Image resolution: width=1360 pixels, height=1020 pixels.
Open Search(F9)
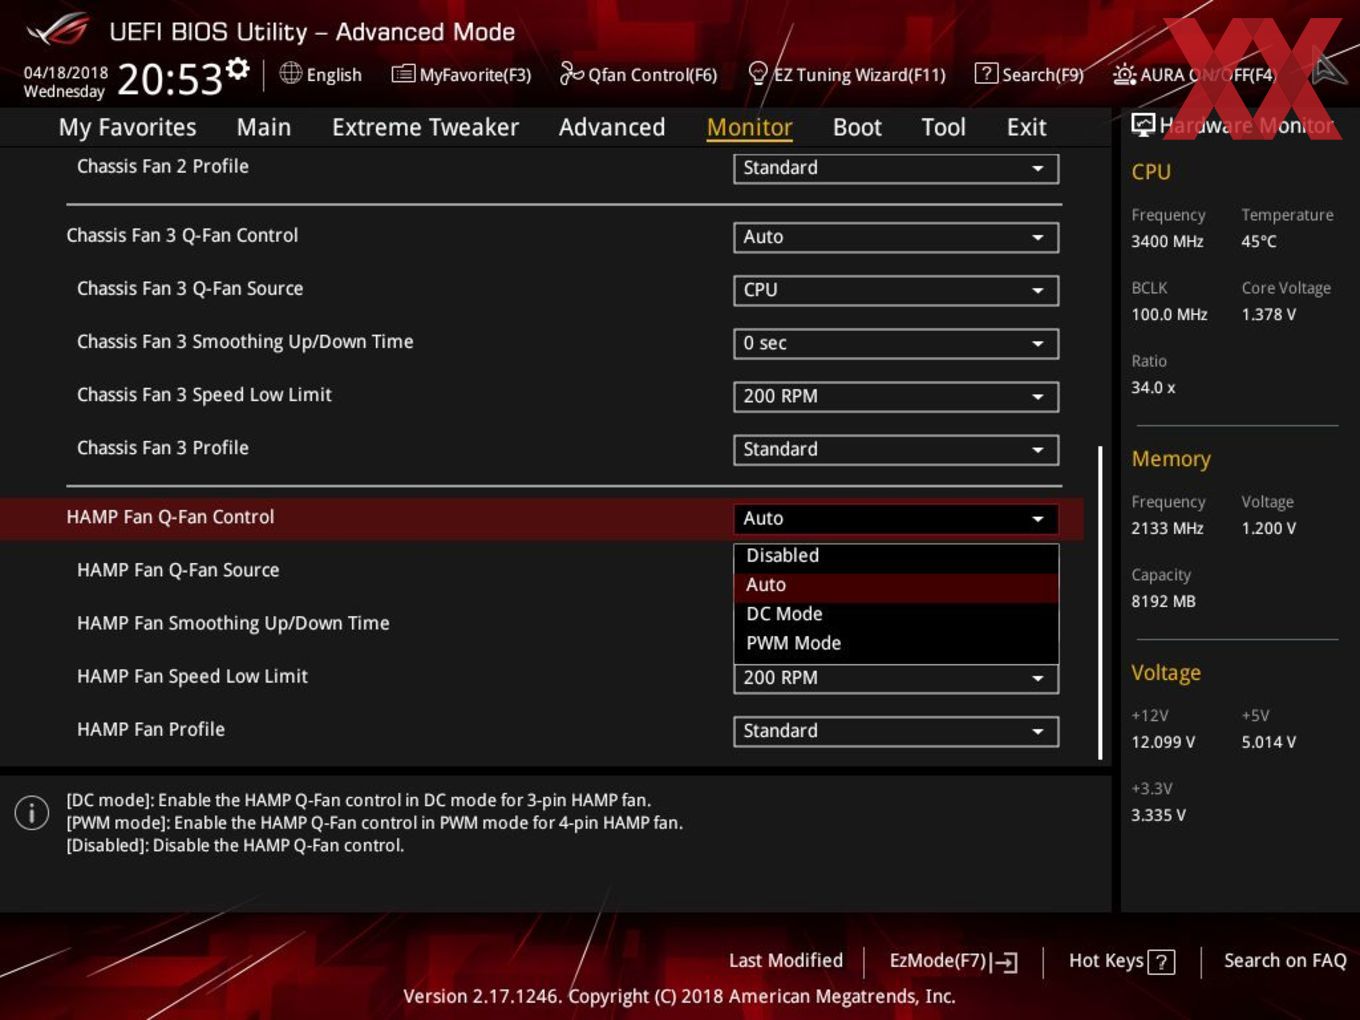point(1029,74)
